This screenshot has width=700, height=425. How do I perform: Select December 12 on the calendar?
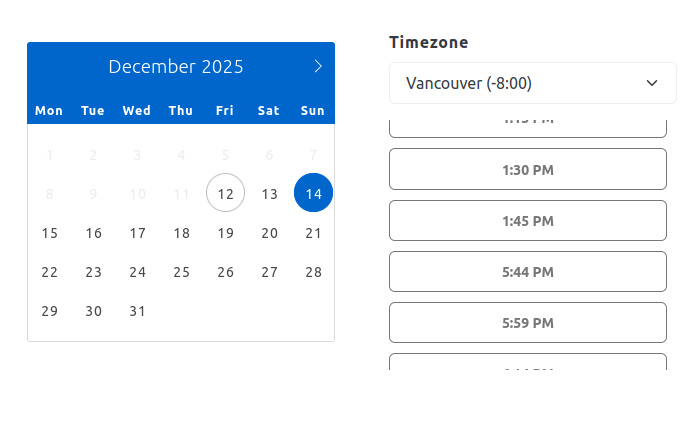(226, 194)
